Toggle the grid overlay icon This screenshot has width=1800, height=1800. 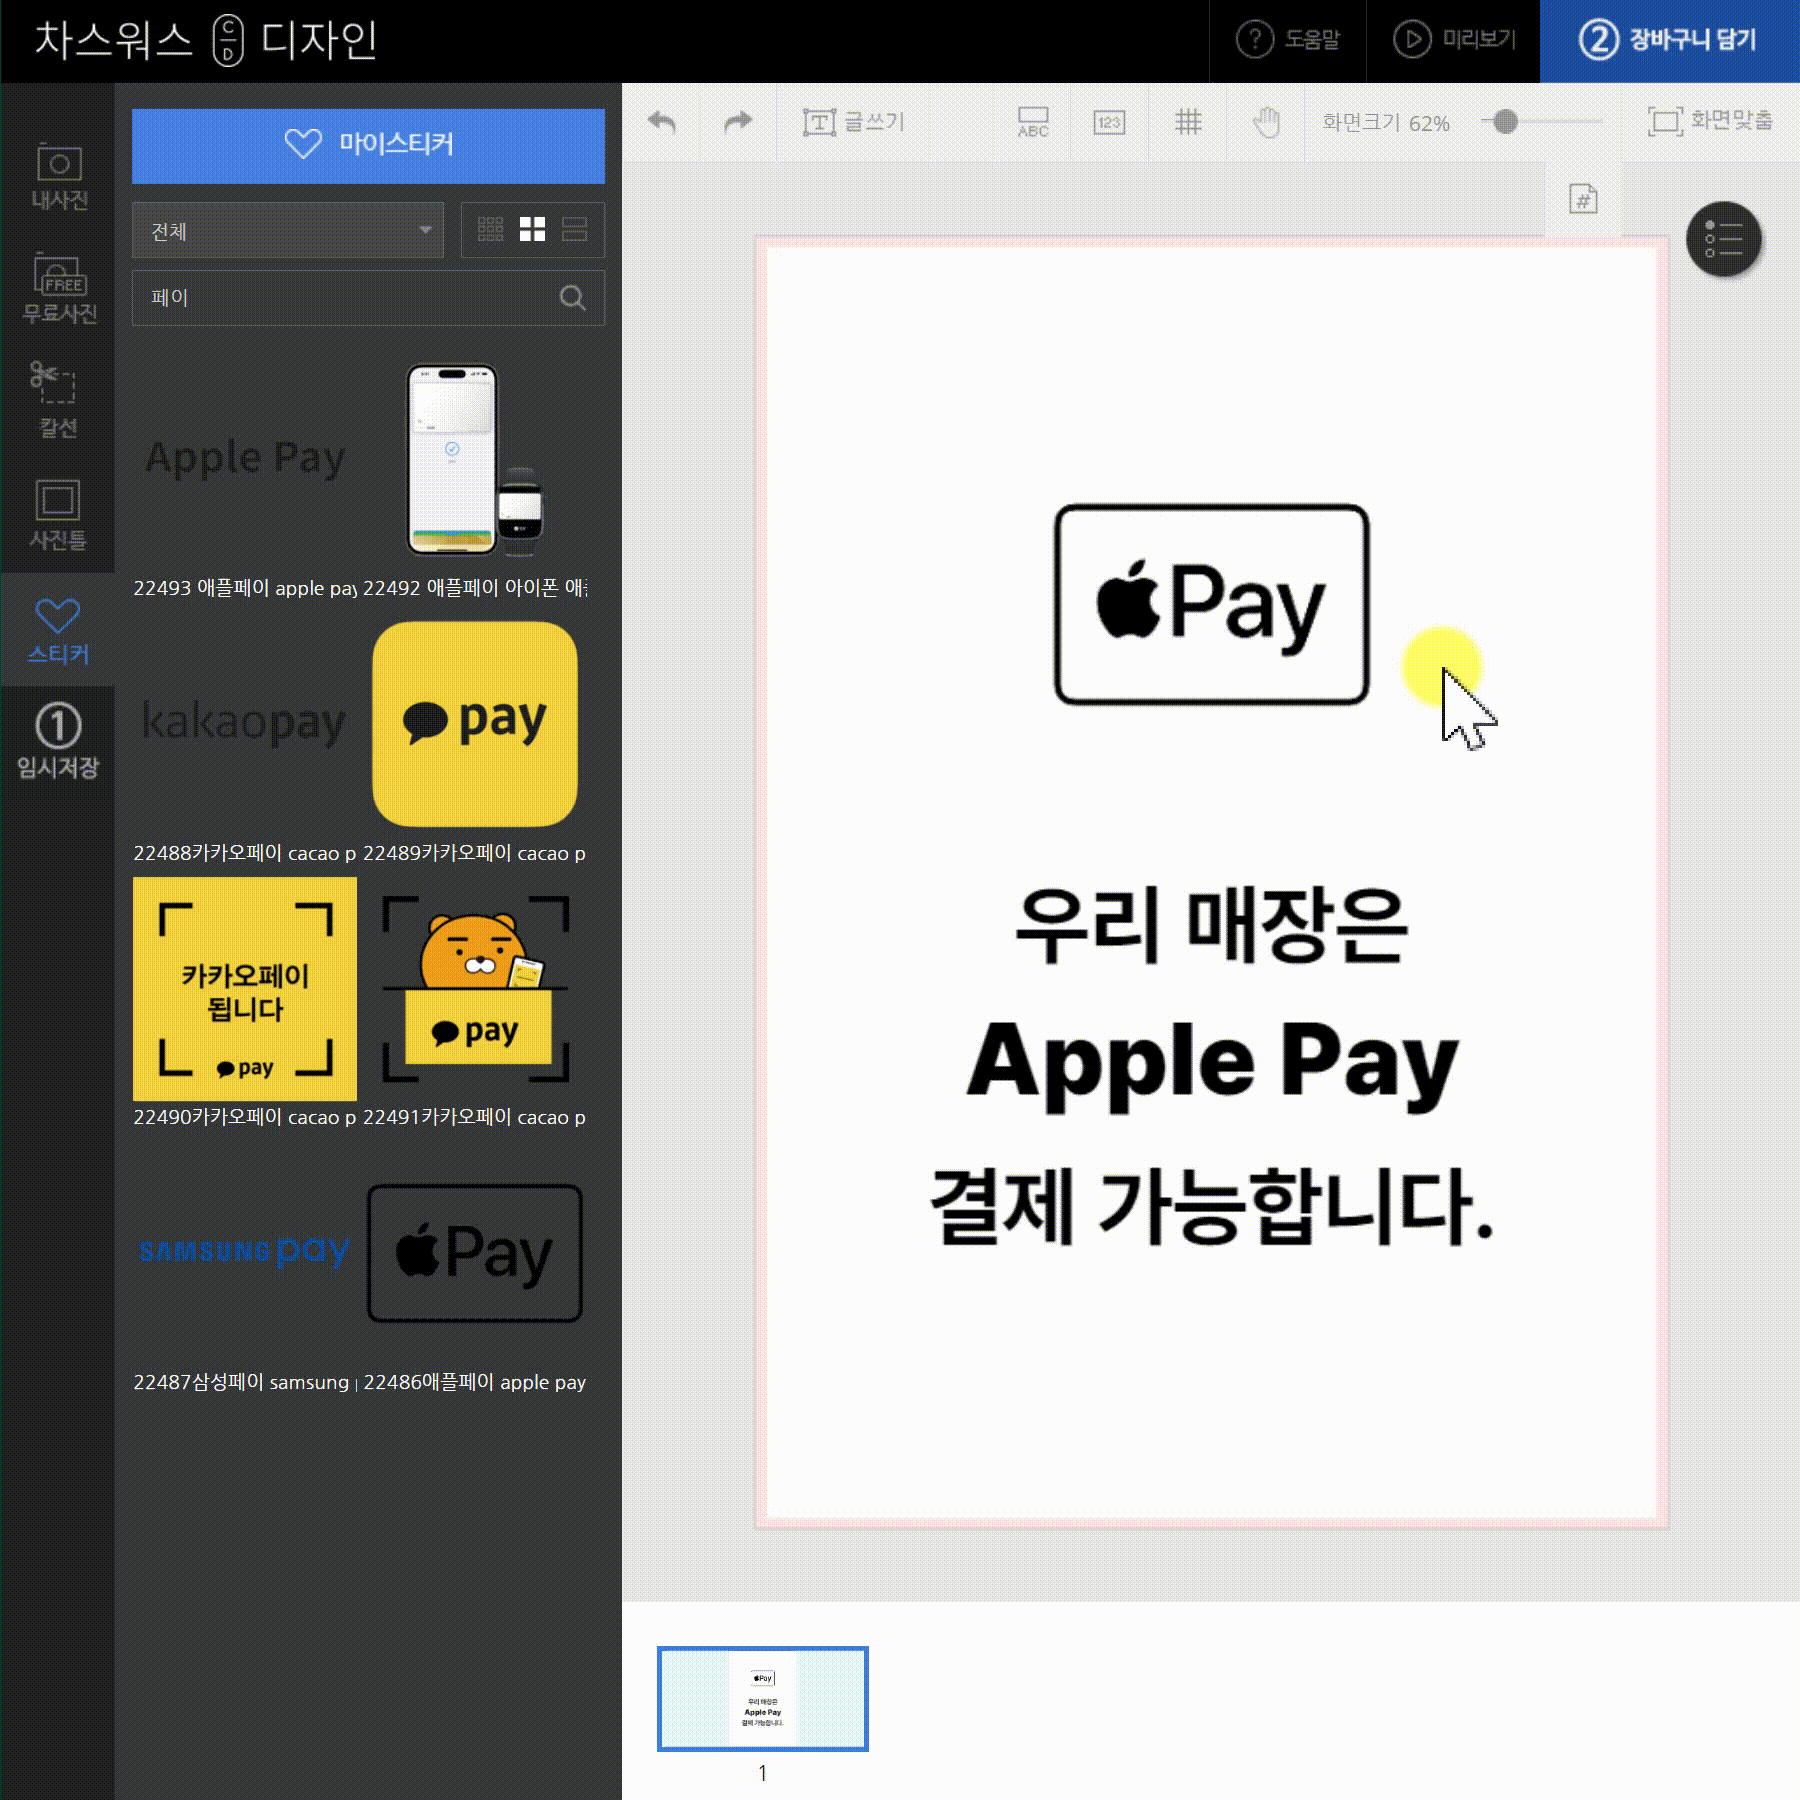1188,122
